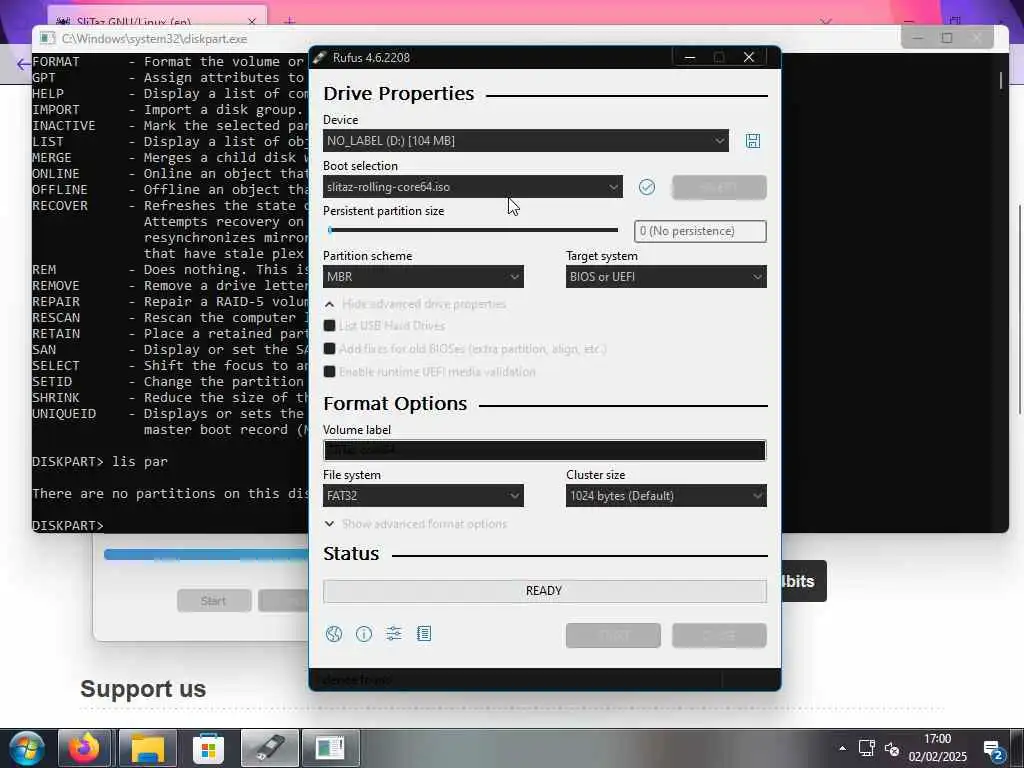Image resolution: width=1024 pixels, height=768 pixels.
Task: Open the network status tray icon
Action: coord(867,748)
